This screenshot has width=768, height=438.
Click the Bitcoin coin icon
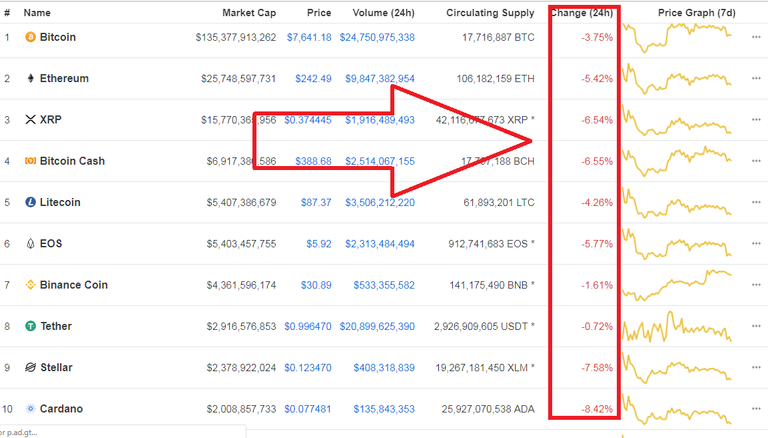30,37
